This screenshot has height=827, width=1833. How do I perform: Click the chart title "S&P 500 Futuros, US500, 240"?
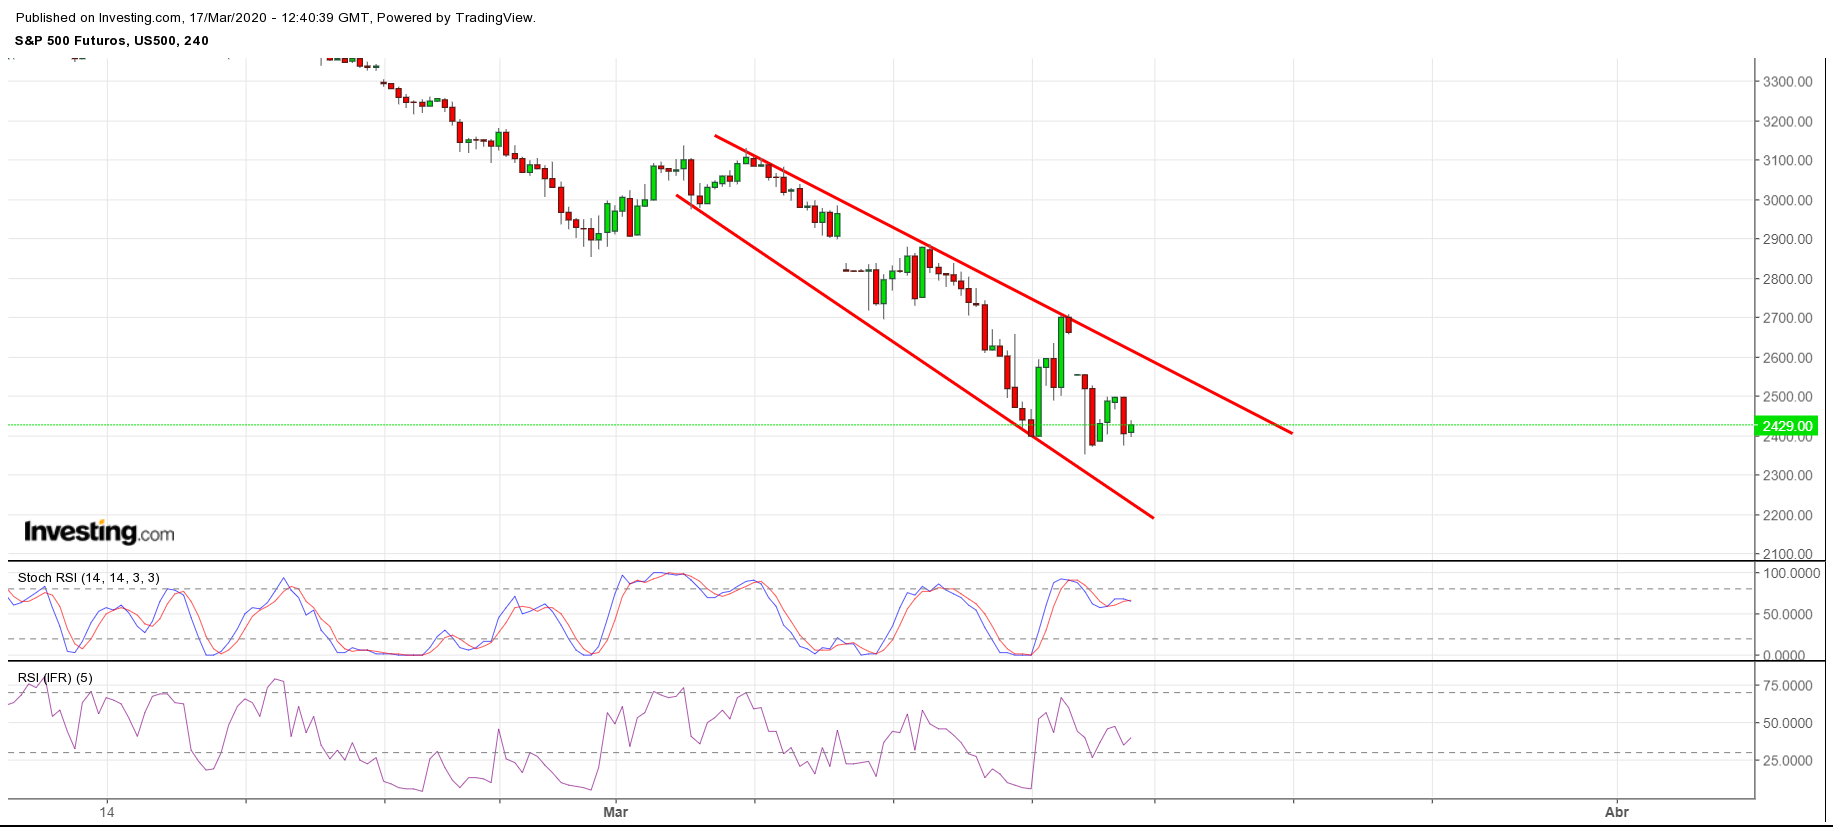[112, 41]
